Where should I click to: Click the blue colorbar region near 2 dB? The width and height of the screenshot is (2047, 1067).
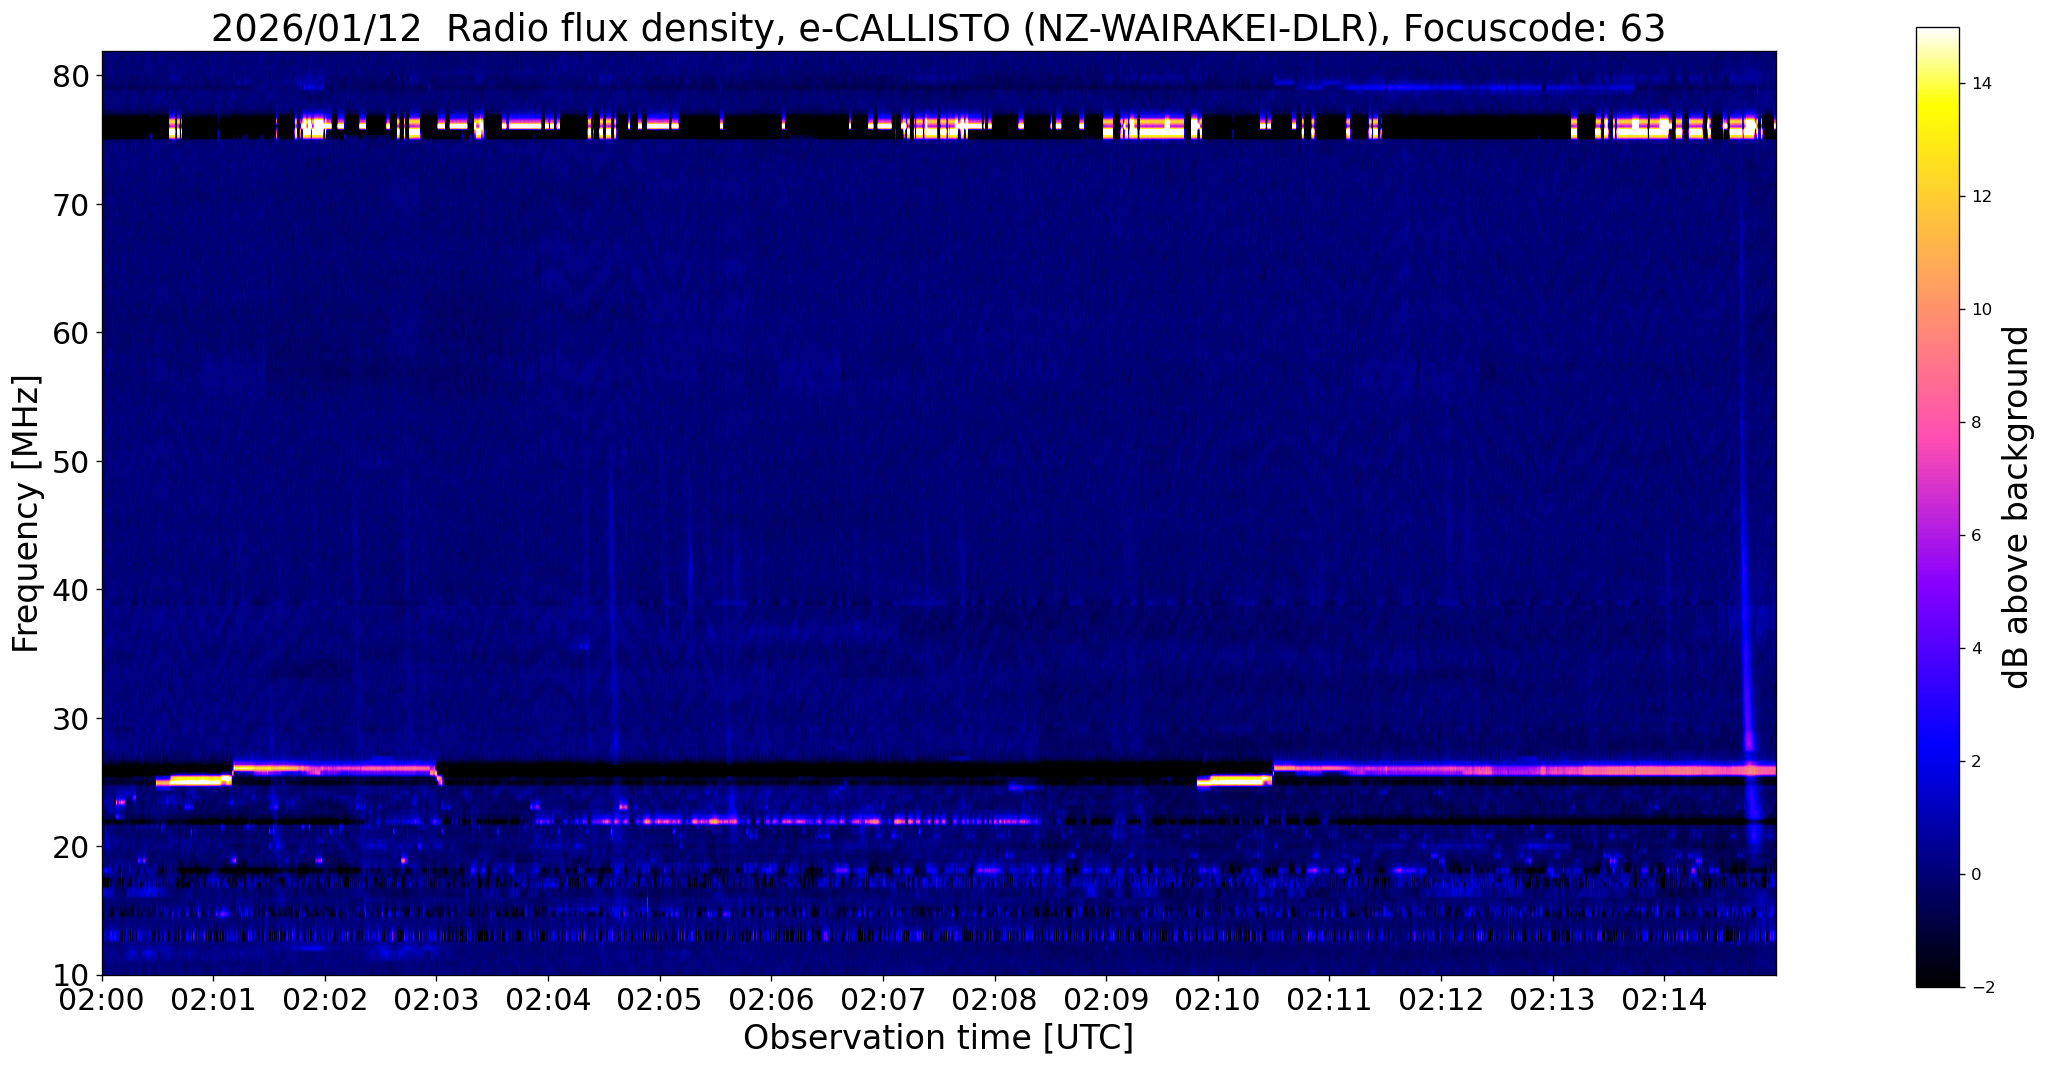pyautogui.click(x=1937, y=762)
